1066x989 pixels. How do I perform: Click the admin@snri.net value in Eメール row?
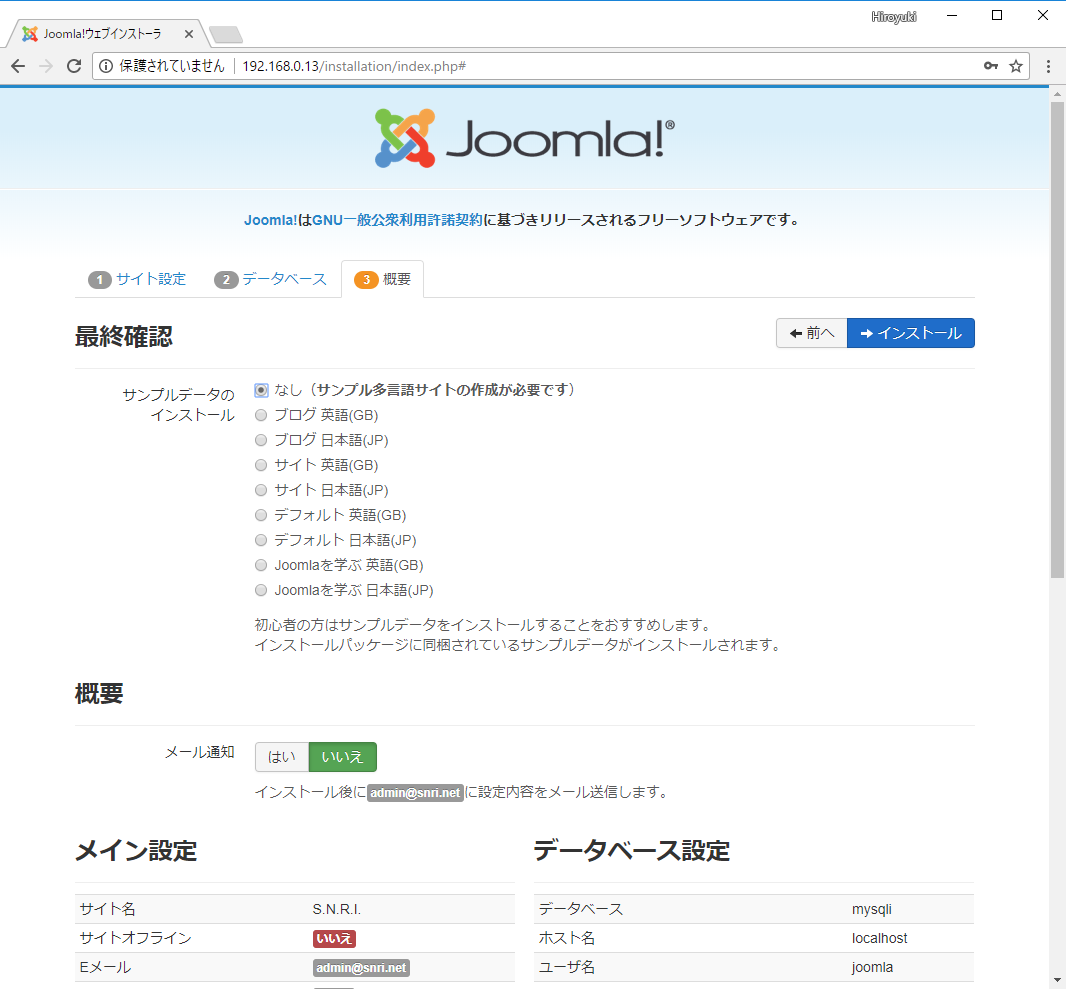click(361, 968)
